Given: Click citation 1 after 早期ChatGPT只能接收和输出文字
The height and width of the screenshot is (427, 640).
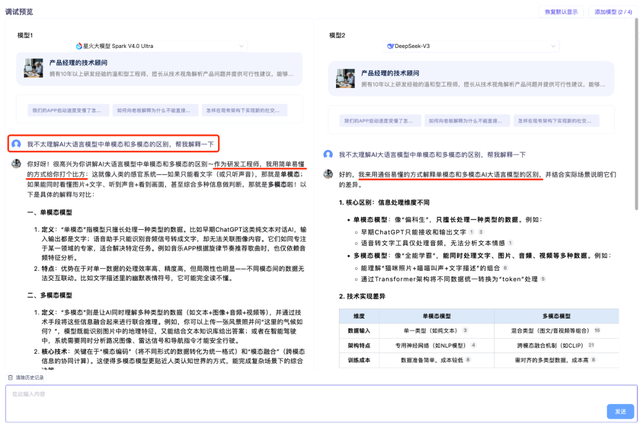Looking at the screenshot, I should [x=471, y=232].
